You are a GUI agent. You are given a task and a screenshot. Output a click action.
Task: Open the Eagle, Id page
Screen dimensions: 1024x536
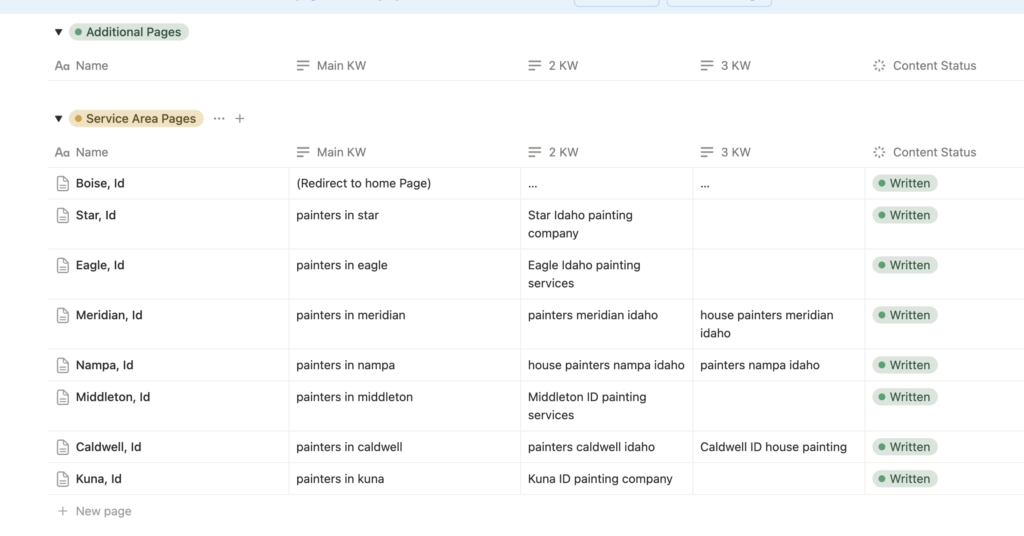(100, 266)
